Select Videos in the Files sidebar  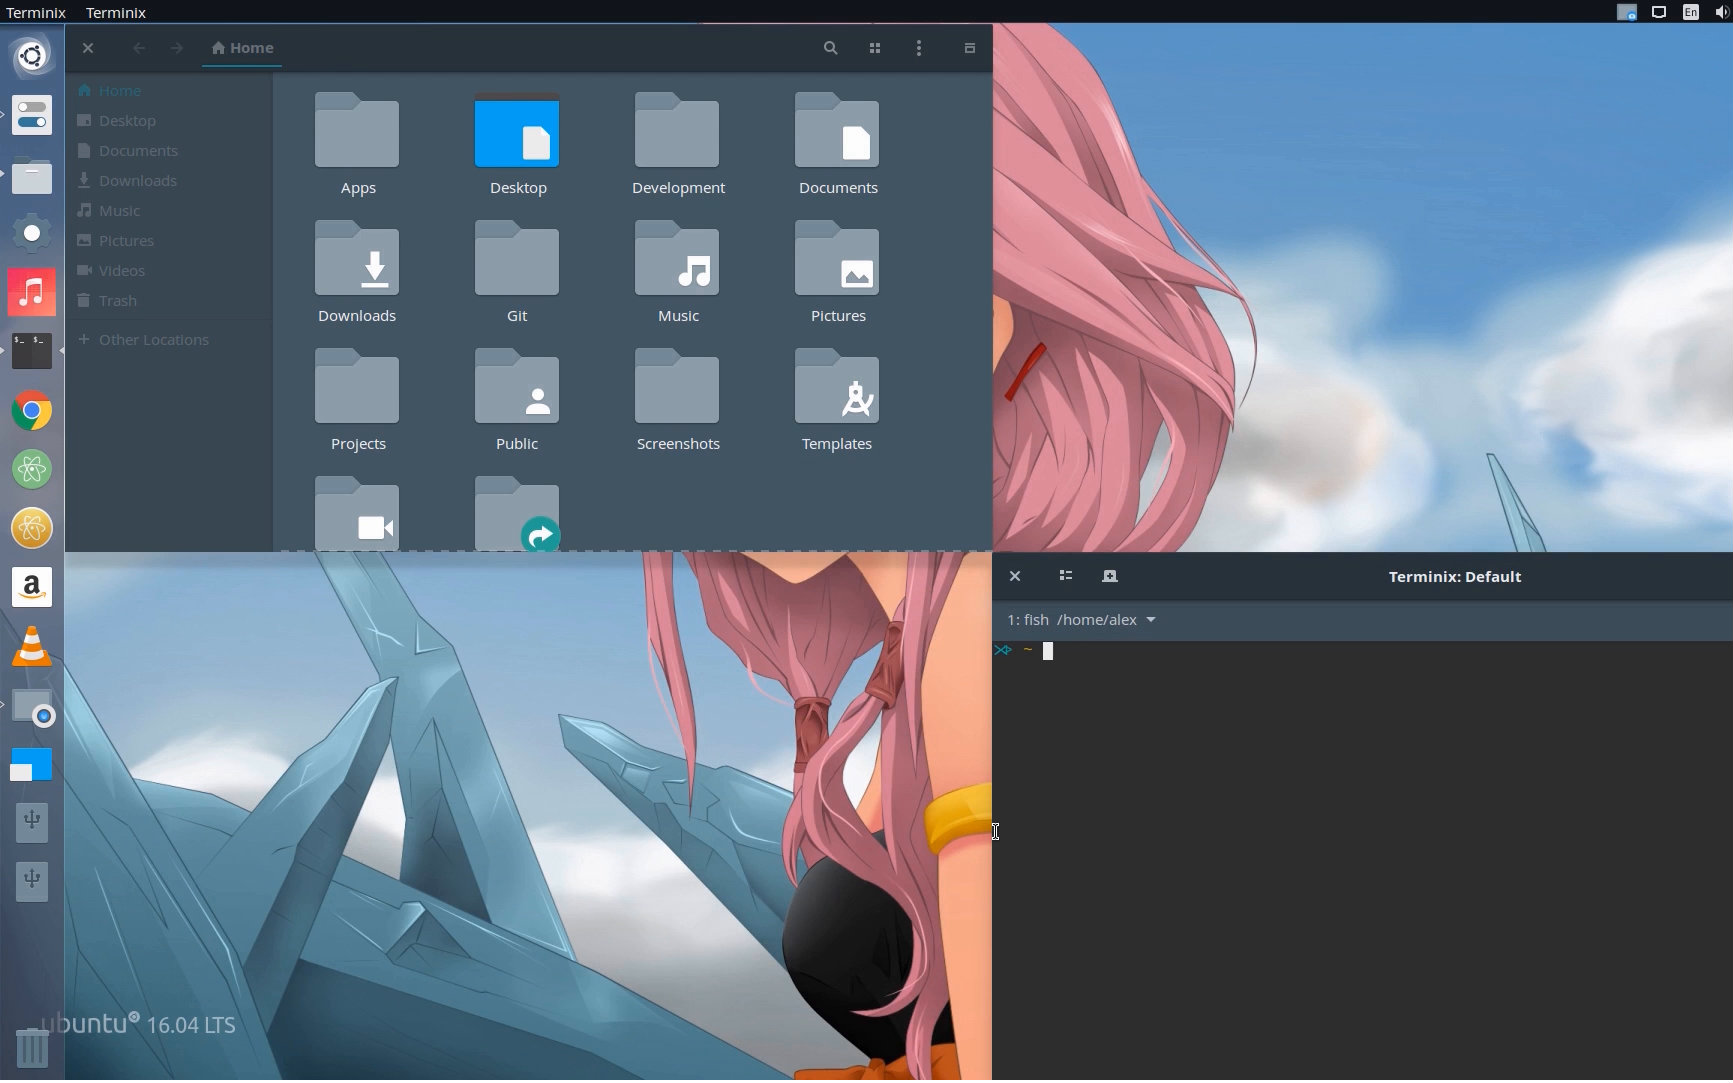click(x=169, y=270)
